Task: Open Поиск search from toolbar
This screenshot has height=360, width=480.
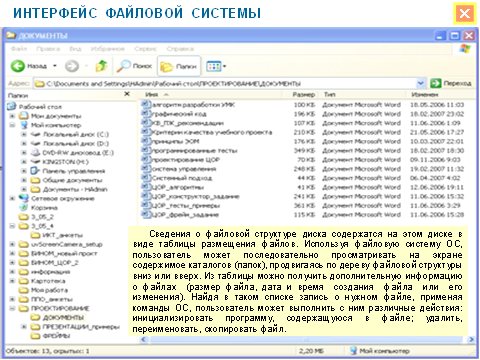Action: click(x=134, y=66)
